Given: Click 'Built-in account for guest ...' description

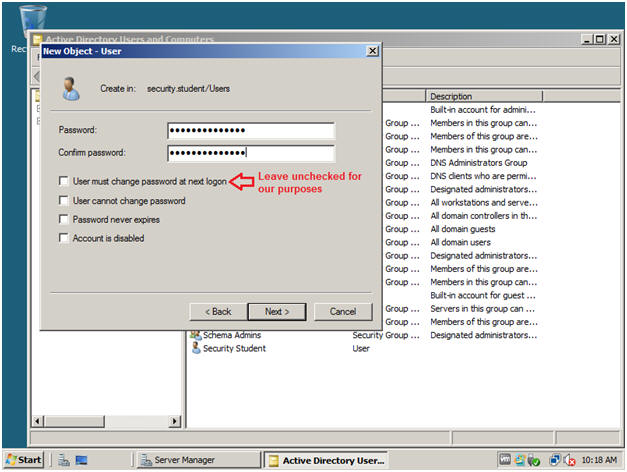Looking at the screenshot, I should click(483, 296).
